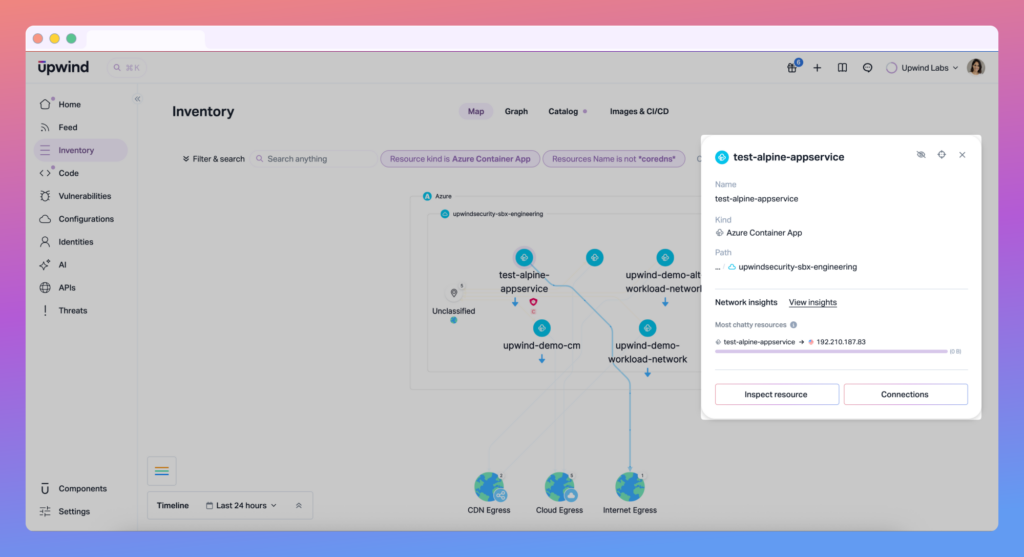1024x557 pixels.
Task: Select Inventory in sidebar
Action: [80, 150]
